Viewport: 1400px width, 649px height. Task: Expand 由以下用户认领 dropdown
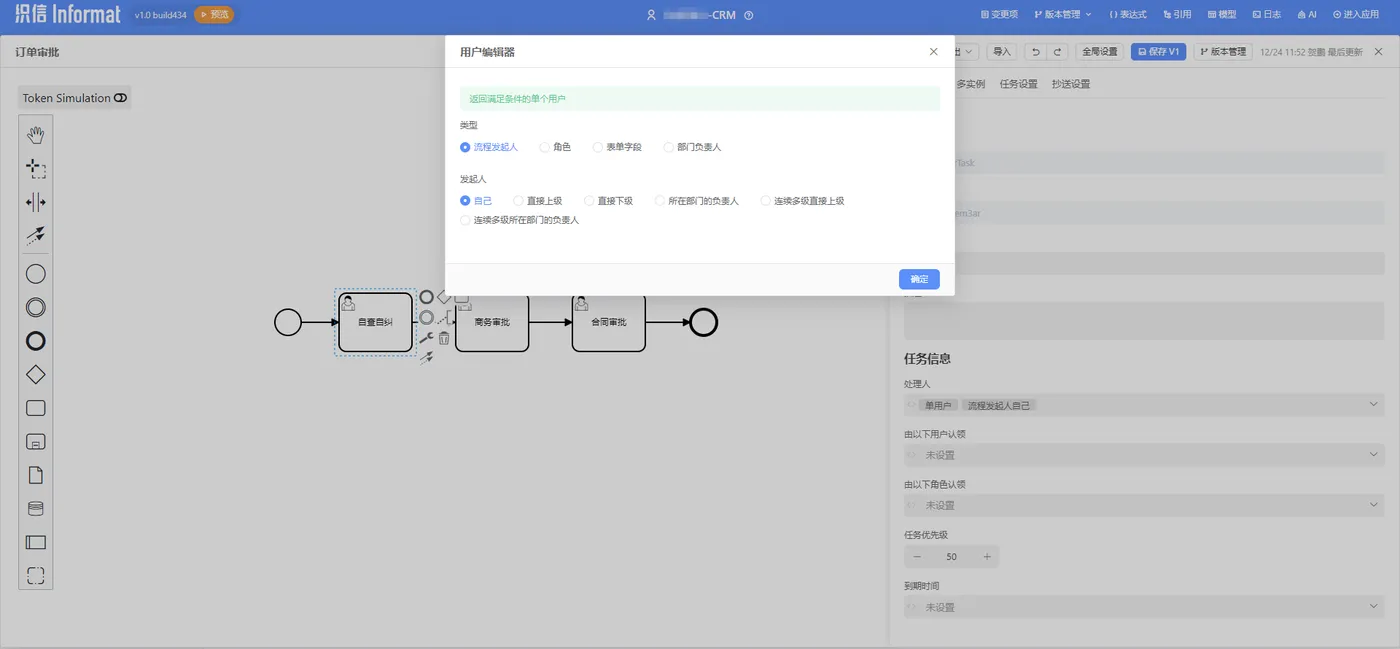coord(1143,455)
